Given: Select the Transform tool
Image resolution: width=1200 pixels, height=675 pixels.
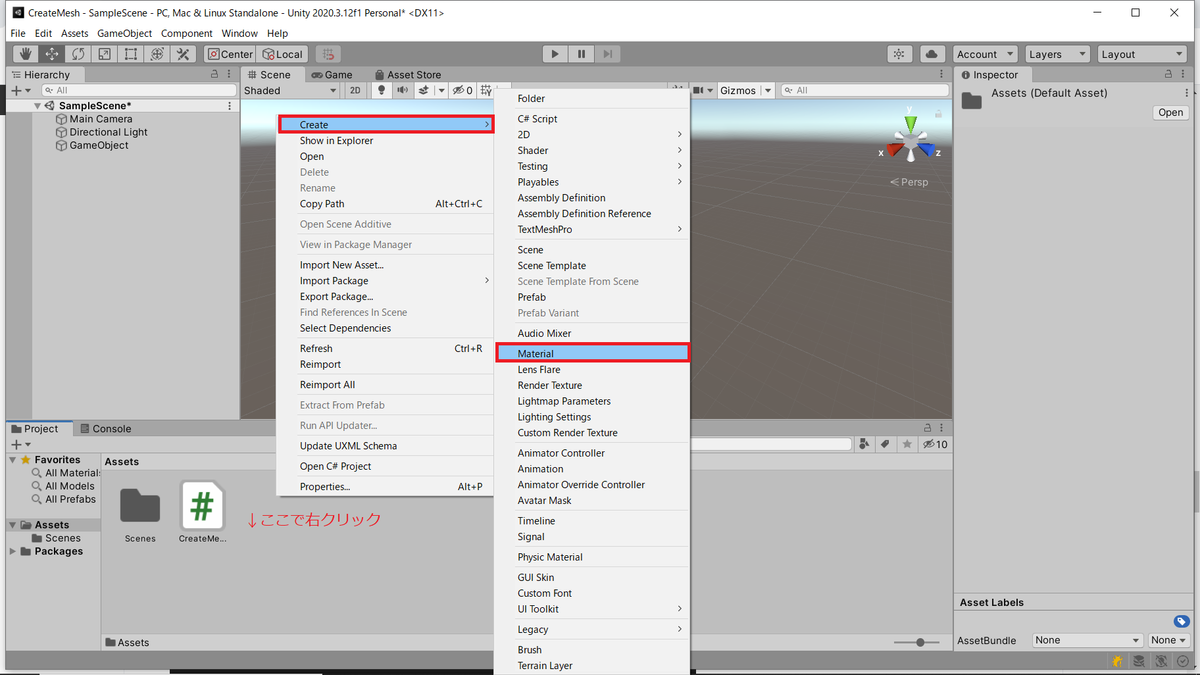Looking at the screenshot, I should pyautogui.click(x=157, y=54).
